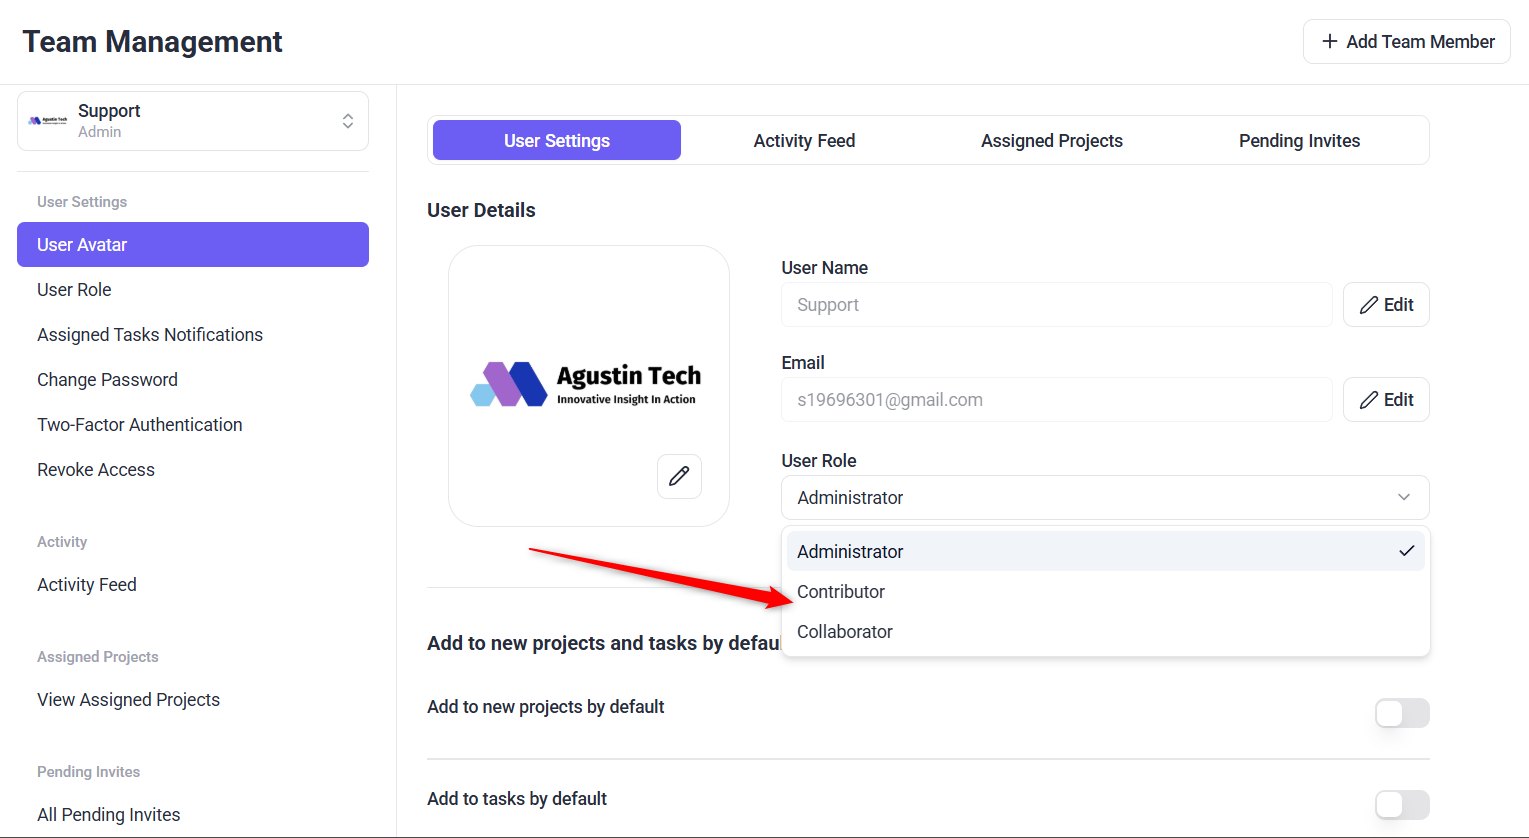Open Two-Factor Authentication in the sidebar
The height and width of the screenshot is (838, 1529).
(140, 425)
